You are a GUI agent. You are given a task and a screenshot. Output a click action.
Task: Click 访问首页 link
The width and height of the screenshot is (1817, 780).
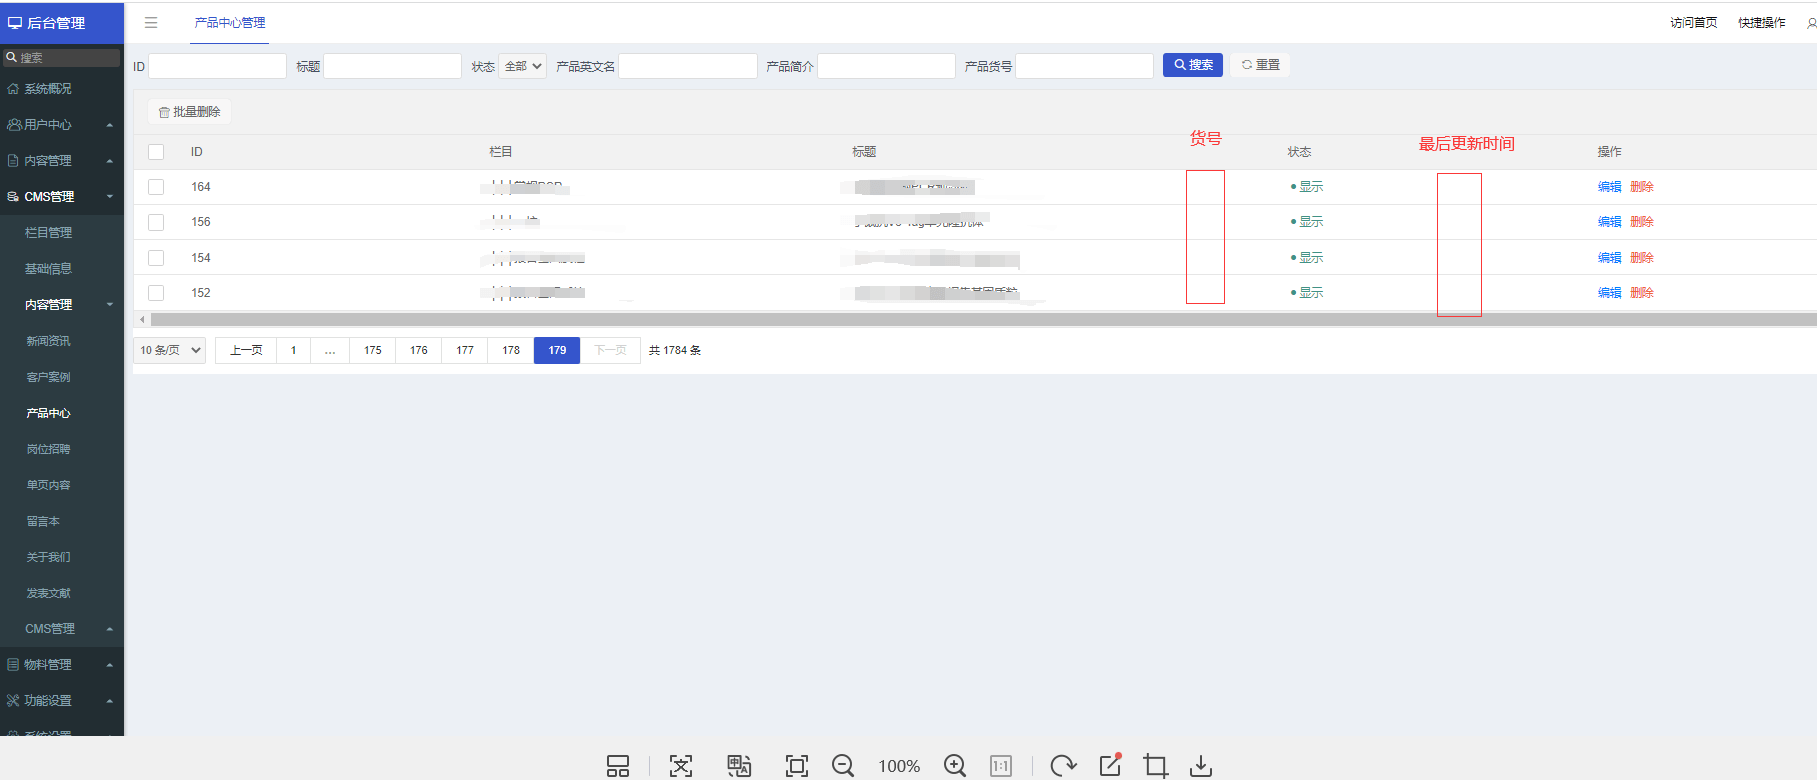[x=1693, y=23]
